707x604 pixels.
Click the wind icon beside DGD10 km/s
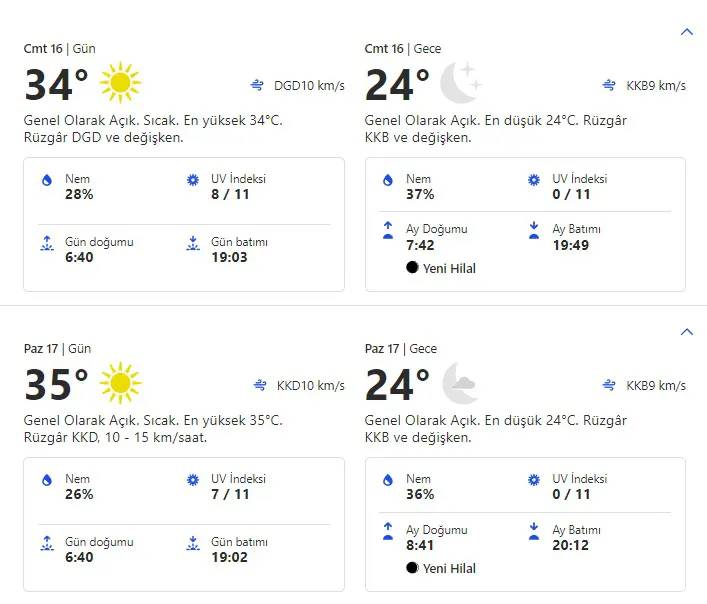point(259,85)
